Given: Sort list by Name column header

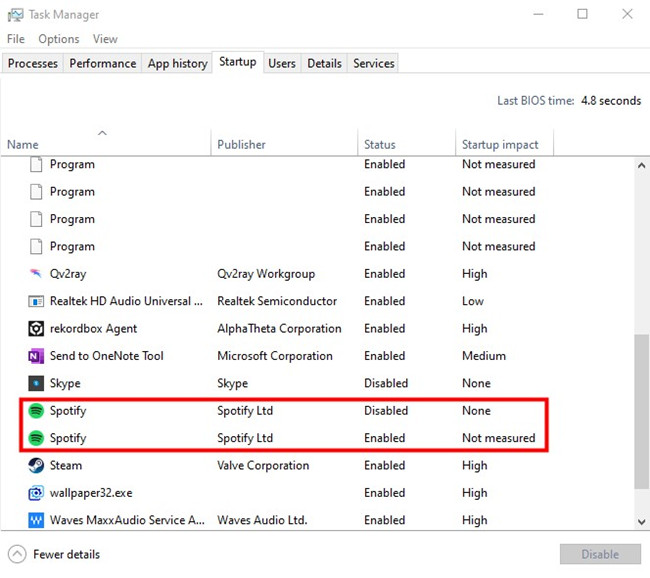Looking at the screenshot, I should (x=106, y=144).
